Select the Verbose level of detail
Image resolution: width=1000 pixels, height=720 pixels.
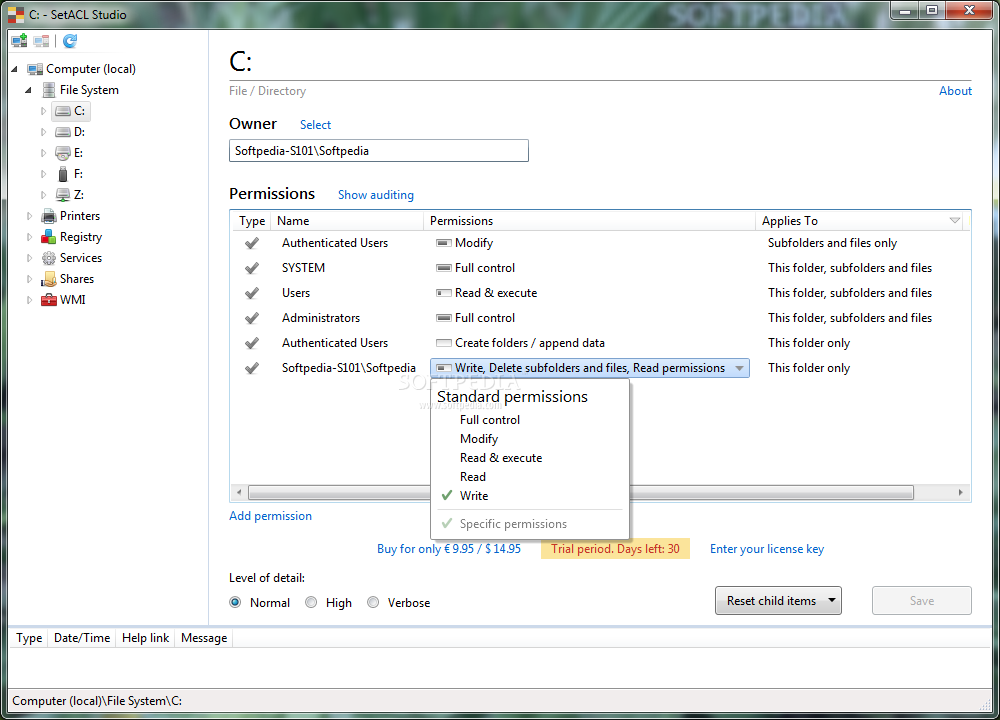373,603
